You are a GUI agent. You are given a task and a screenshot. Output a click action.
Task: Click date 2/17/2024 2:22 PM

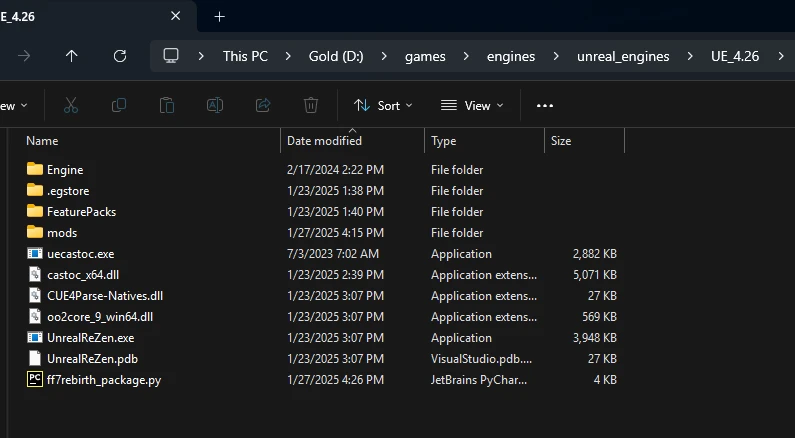point(335,170)
